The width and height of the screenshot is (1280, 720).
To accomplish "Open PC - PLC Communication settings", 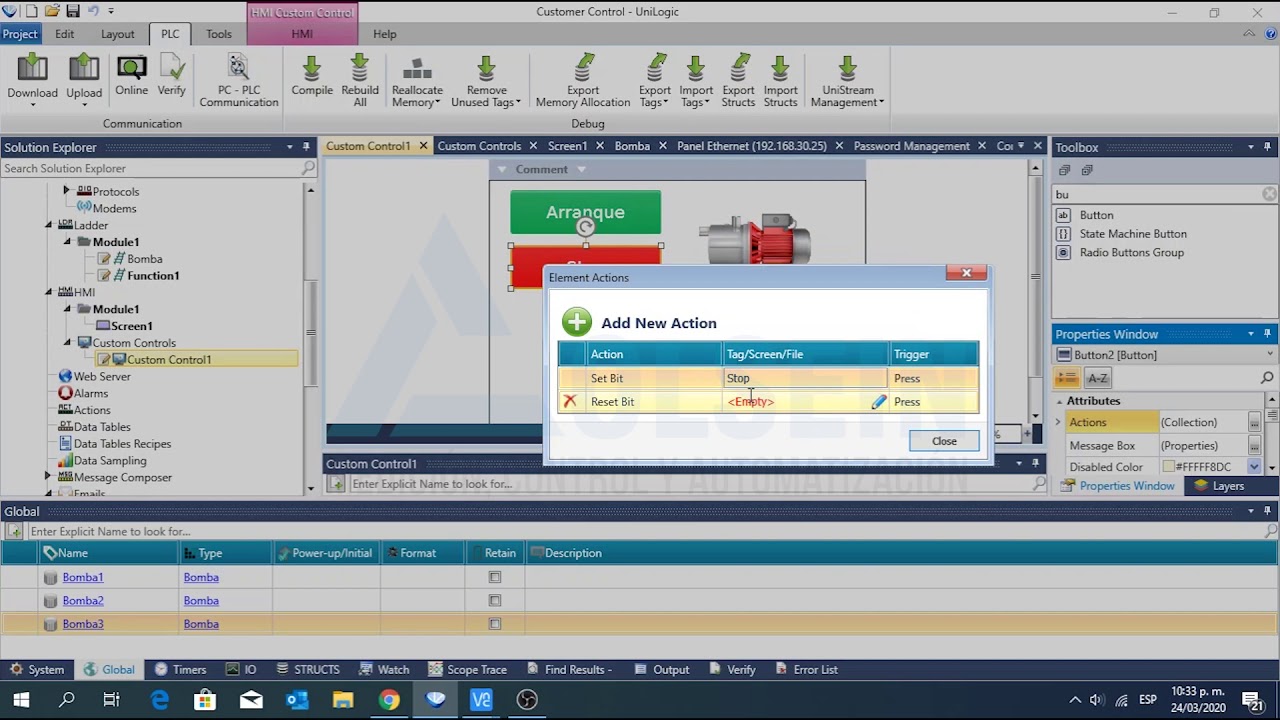I will [238, 69].
